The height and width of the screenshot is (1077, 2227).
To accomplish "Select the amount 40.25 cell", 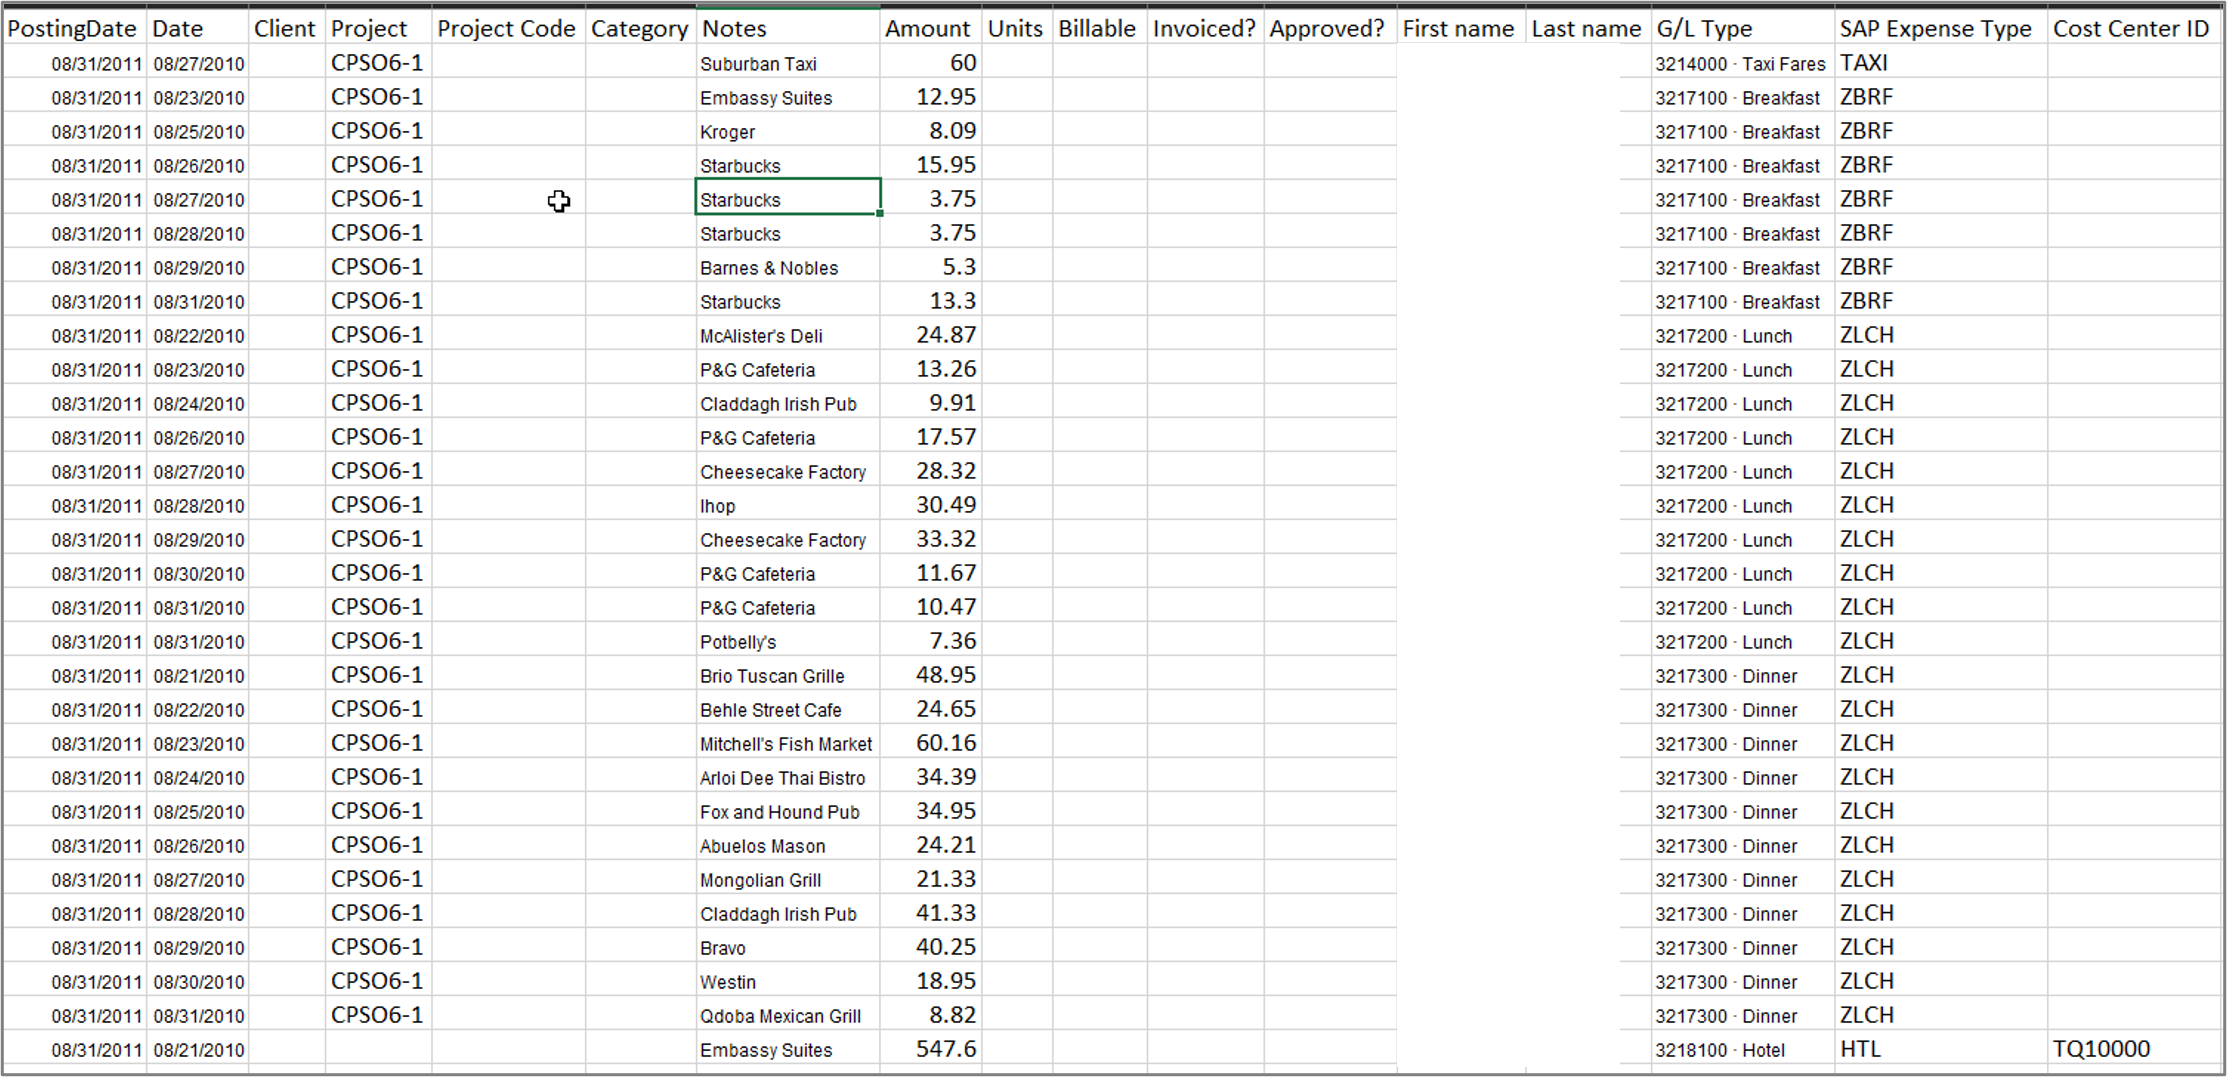I will (931, 947).
